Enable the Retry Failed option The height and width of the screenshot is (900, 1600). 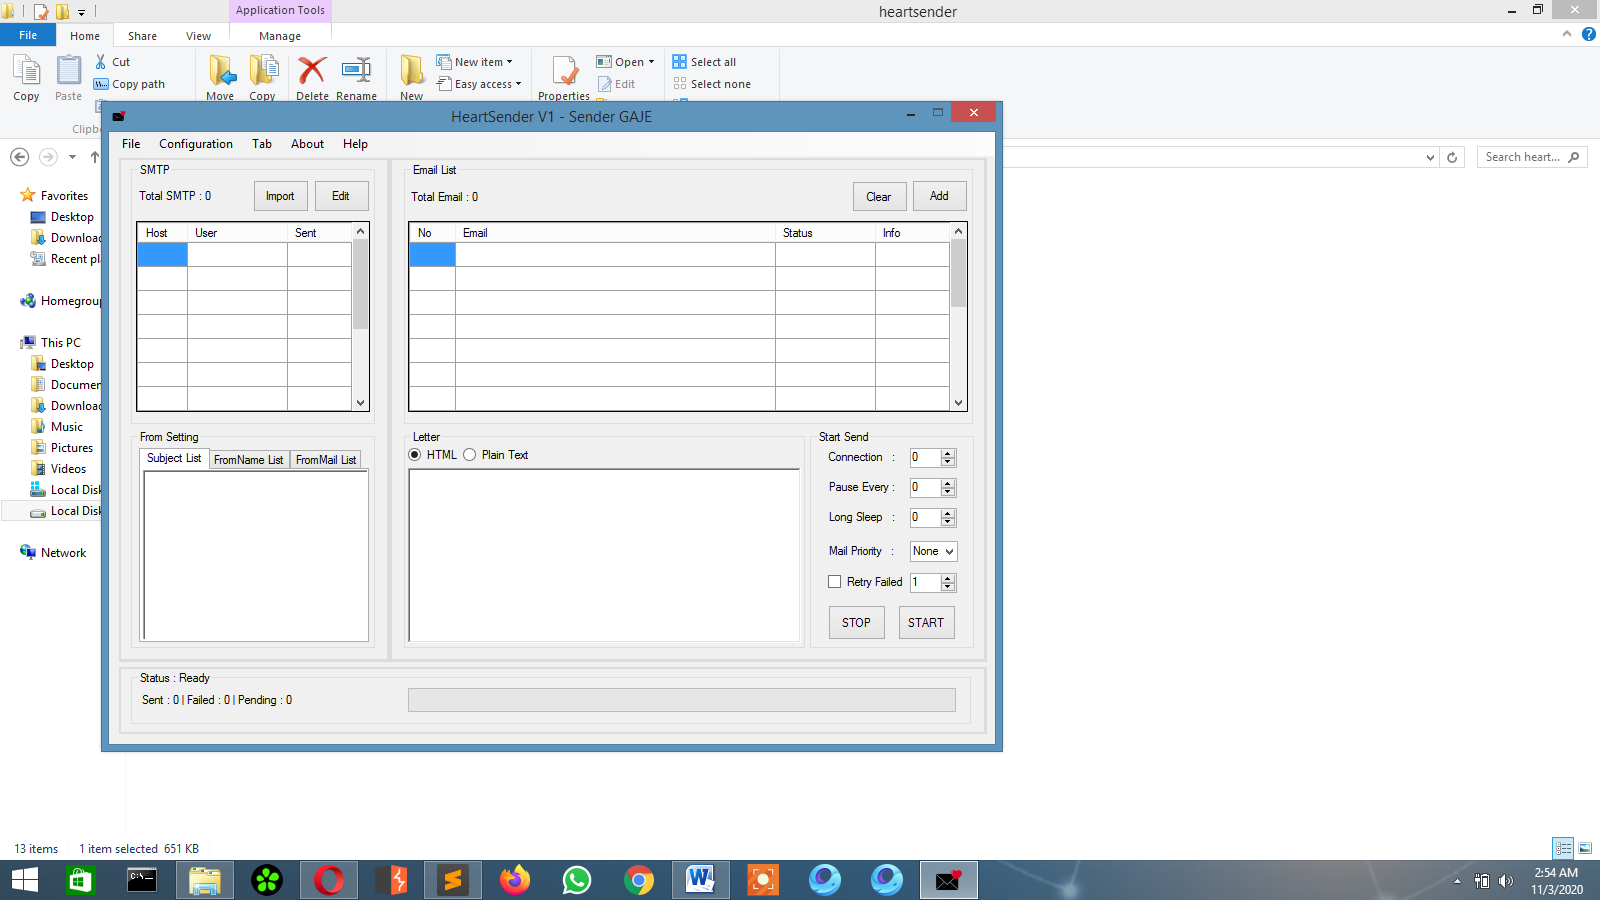point(834,581)
